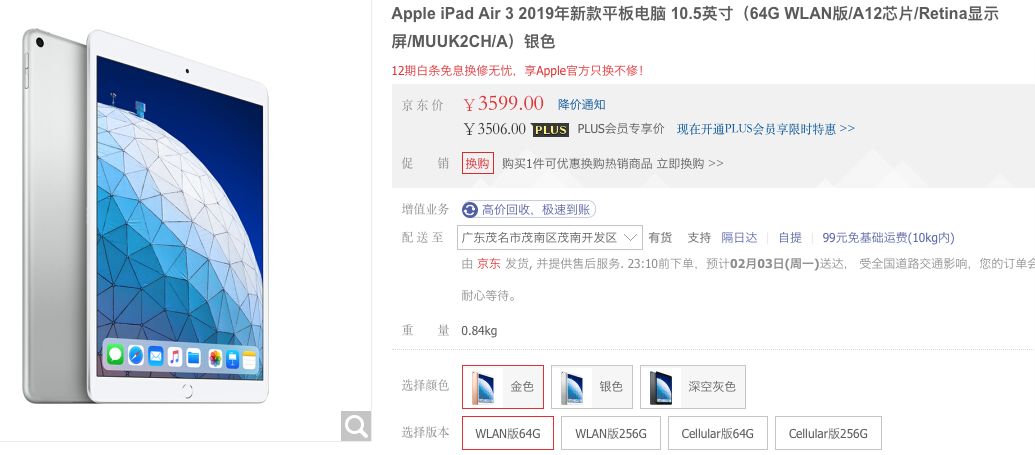Open the 现在开通PLUS会员享限时特惠 link
The image size is (1035, 455).
click(x=766, y=129)
